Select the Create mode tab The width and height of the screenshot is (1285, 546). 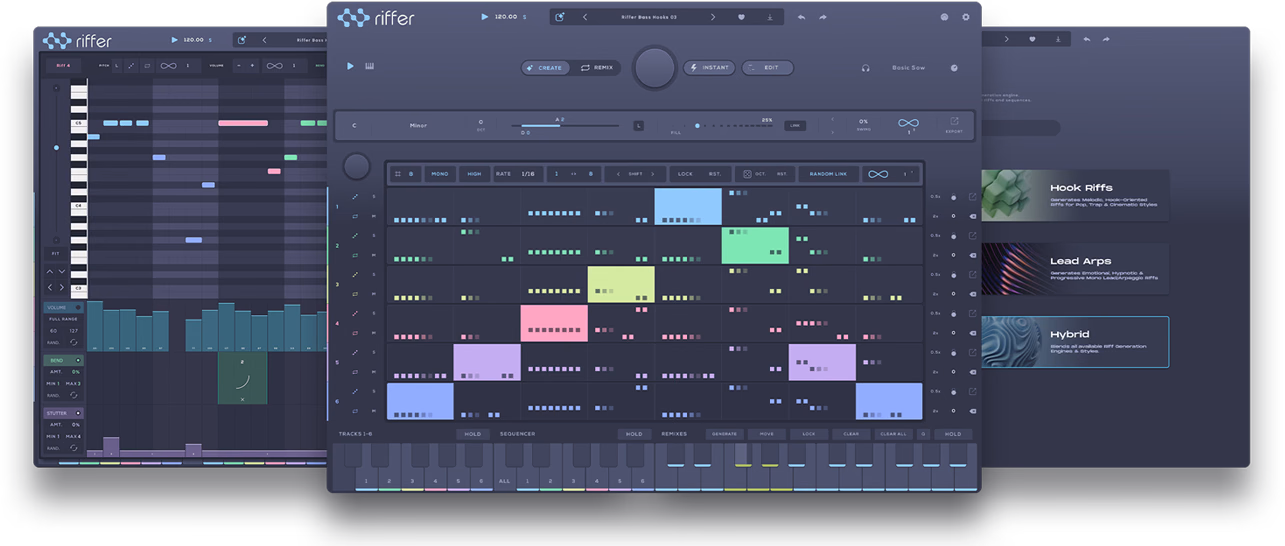[x=546, y=68]
